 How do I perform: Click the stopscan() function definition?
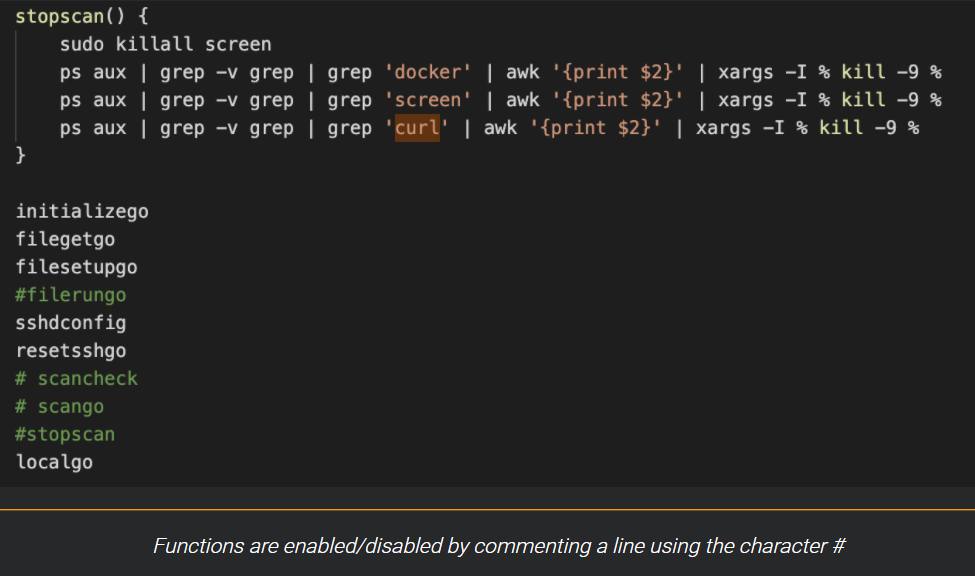pyautogui.click(x=81, y=16)
